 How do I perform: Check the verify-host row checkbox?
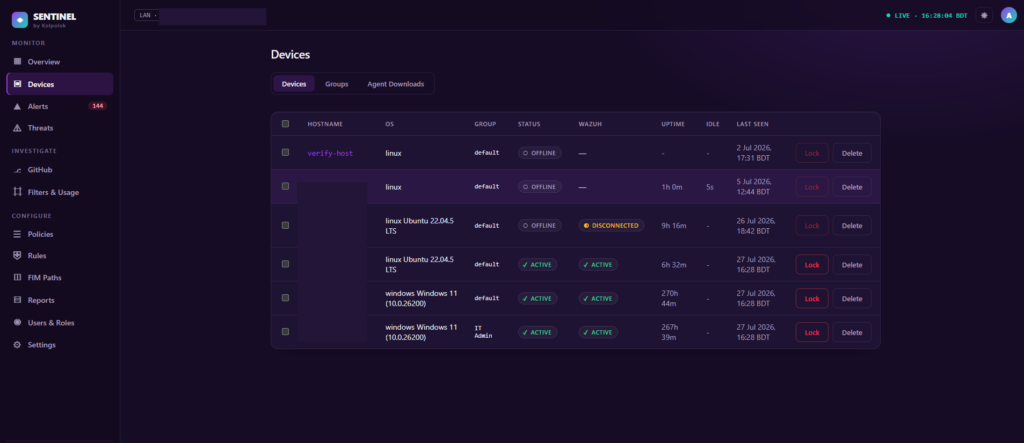tap(285, 152)
